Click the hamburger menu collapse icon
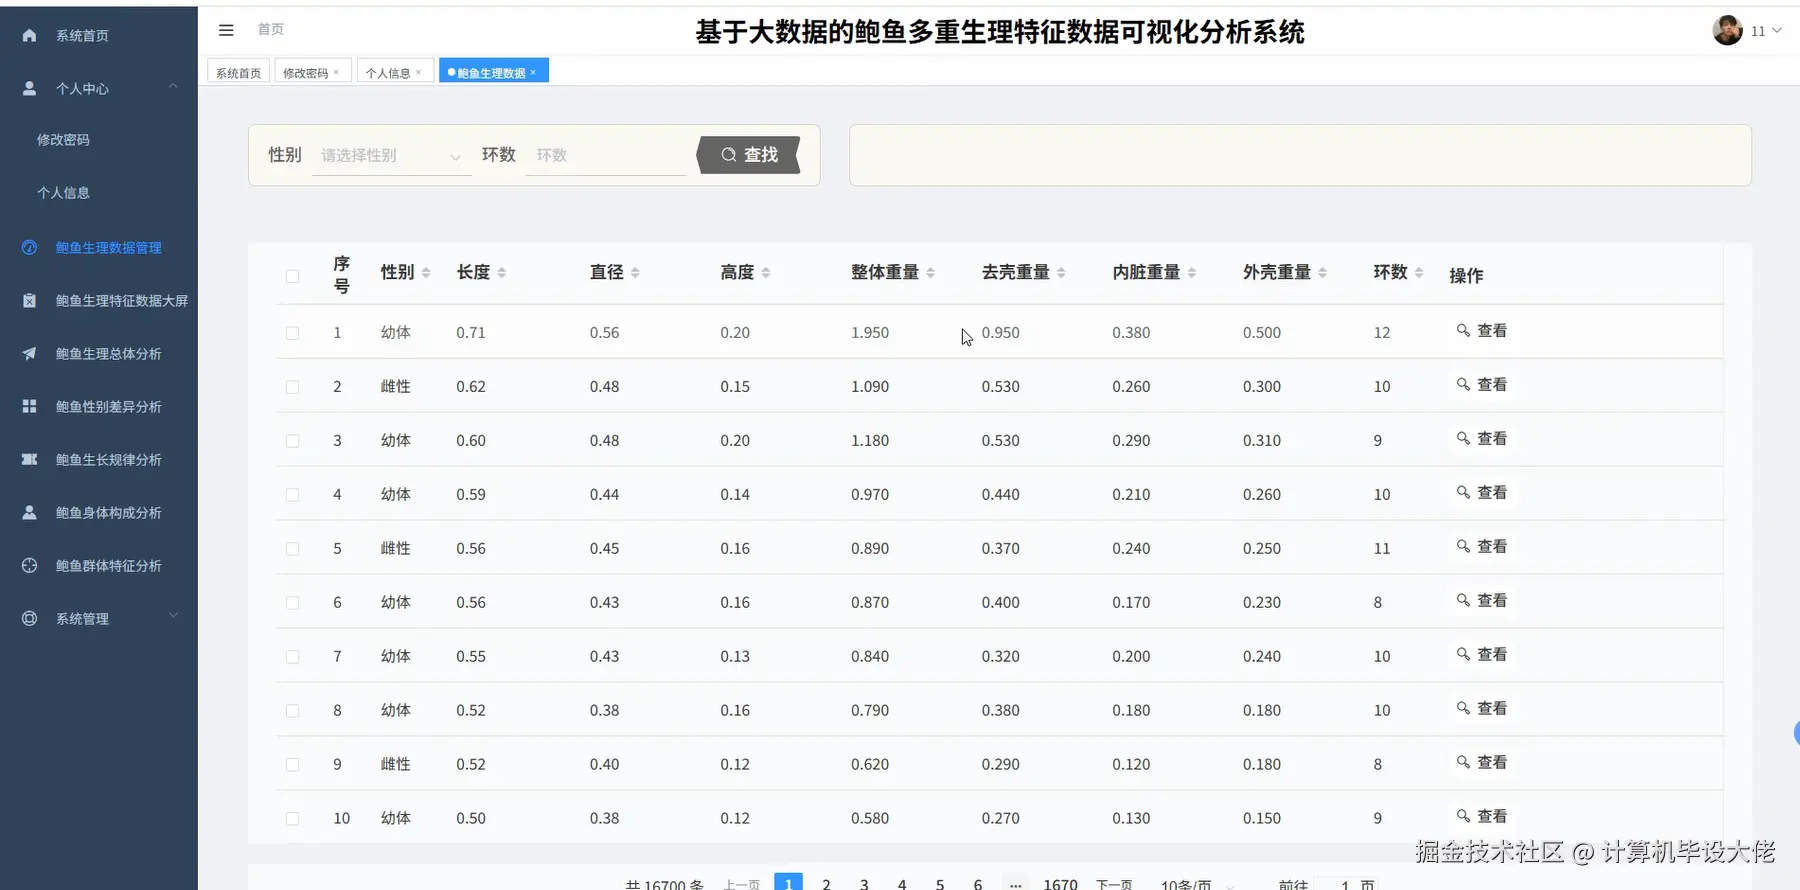Screen dimensions: 1800x890 [x=226, y=30]
